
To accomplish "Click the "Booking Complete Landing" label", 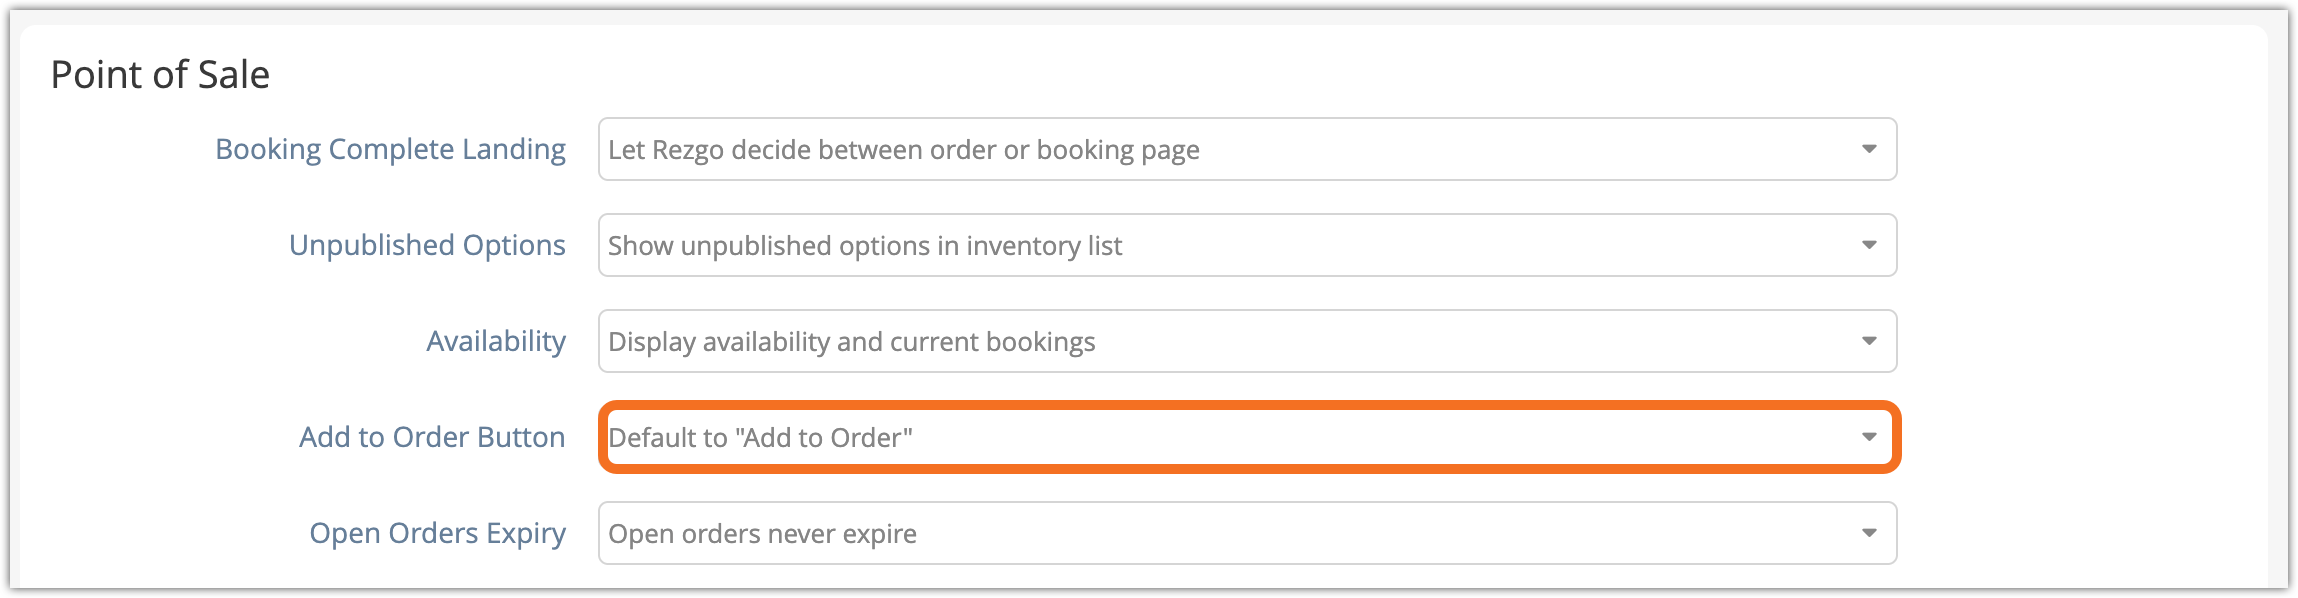I will (x=390, y=149).
